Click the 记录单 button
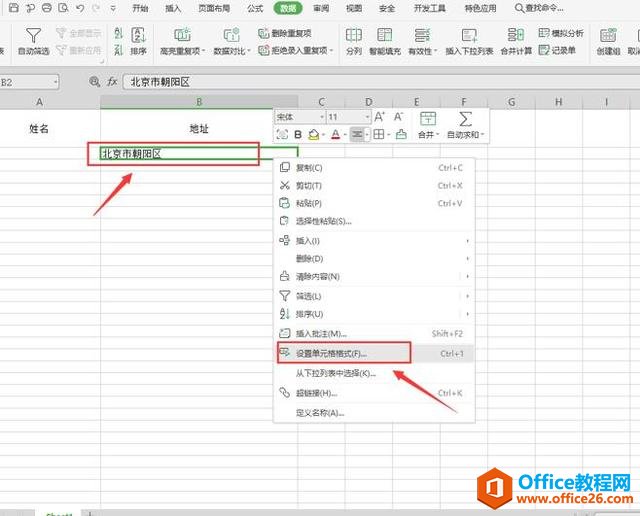The width and height of the screenshot is (640, 516). [x=557, y=50]
